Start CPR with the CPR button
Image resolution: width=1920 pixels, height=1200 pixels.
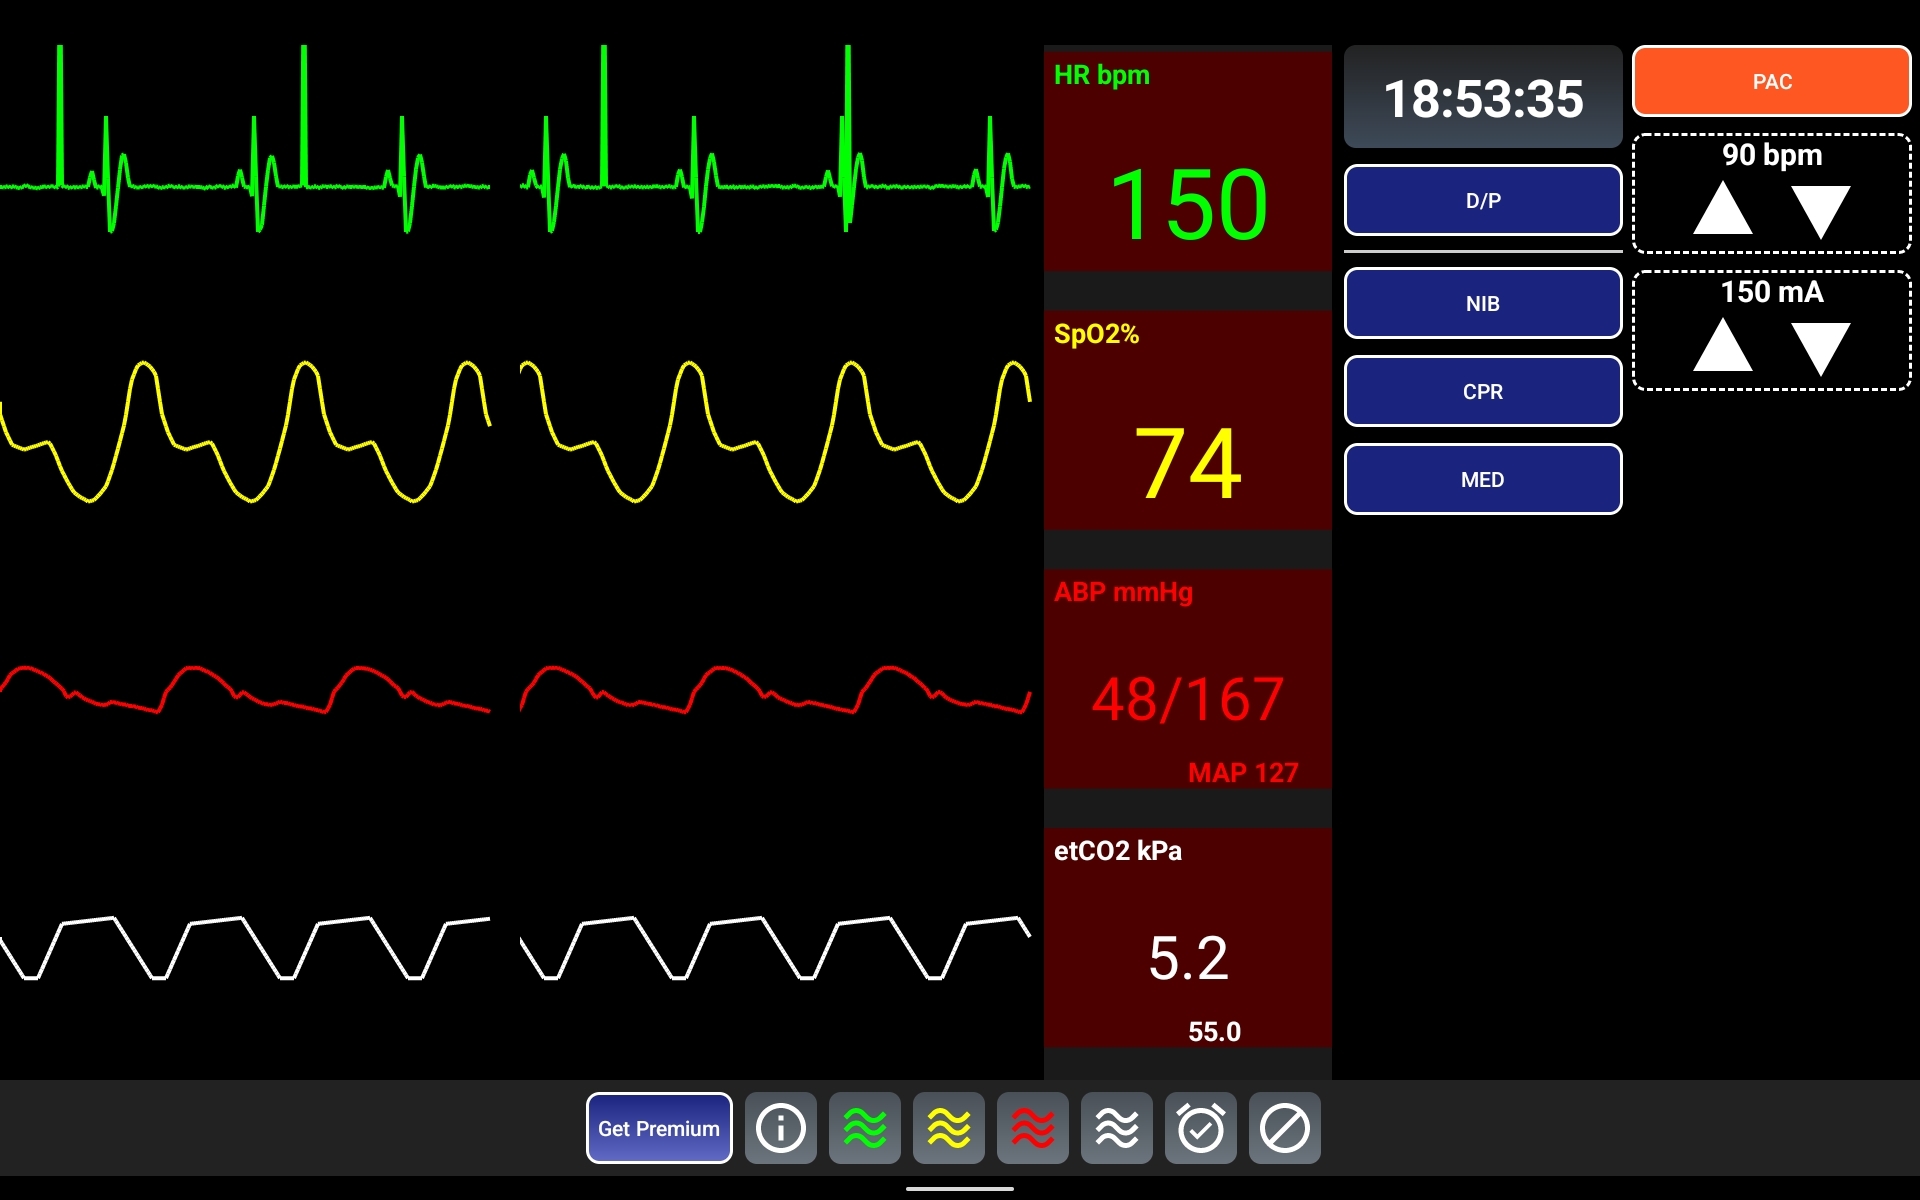[x=1482, y=391]
